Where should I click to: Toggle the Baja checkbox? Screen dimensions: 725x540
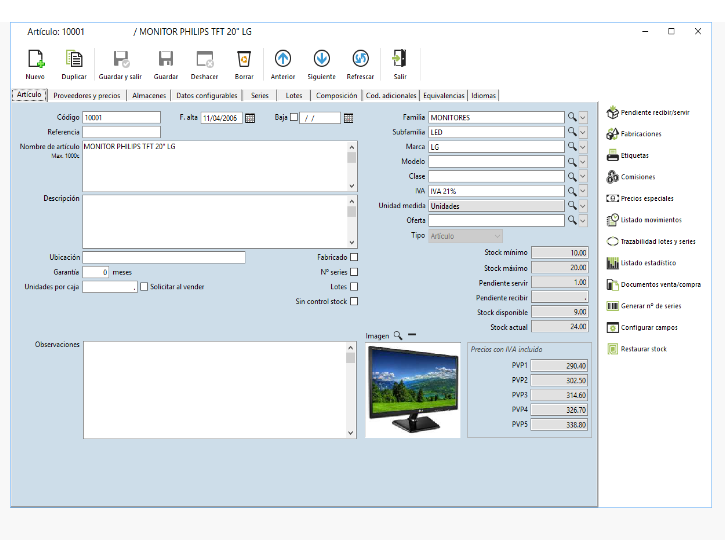coord(294,117)
